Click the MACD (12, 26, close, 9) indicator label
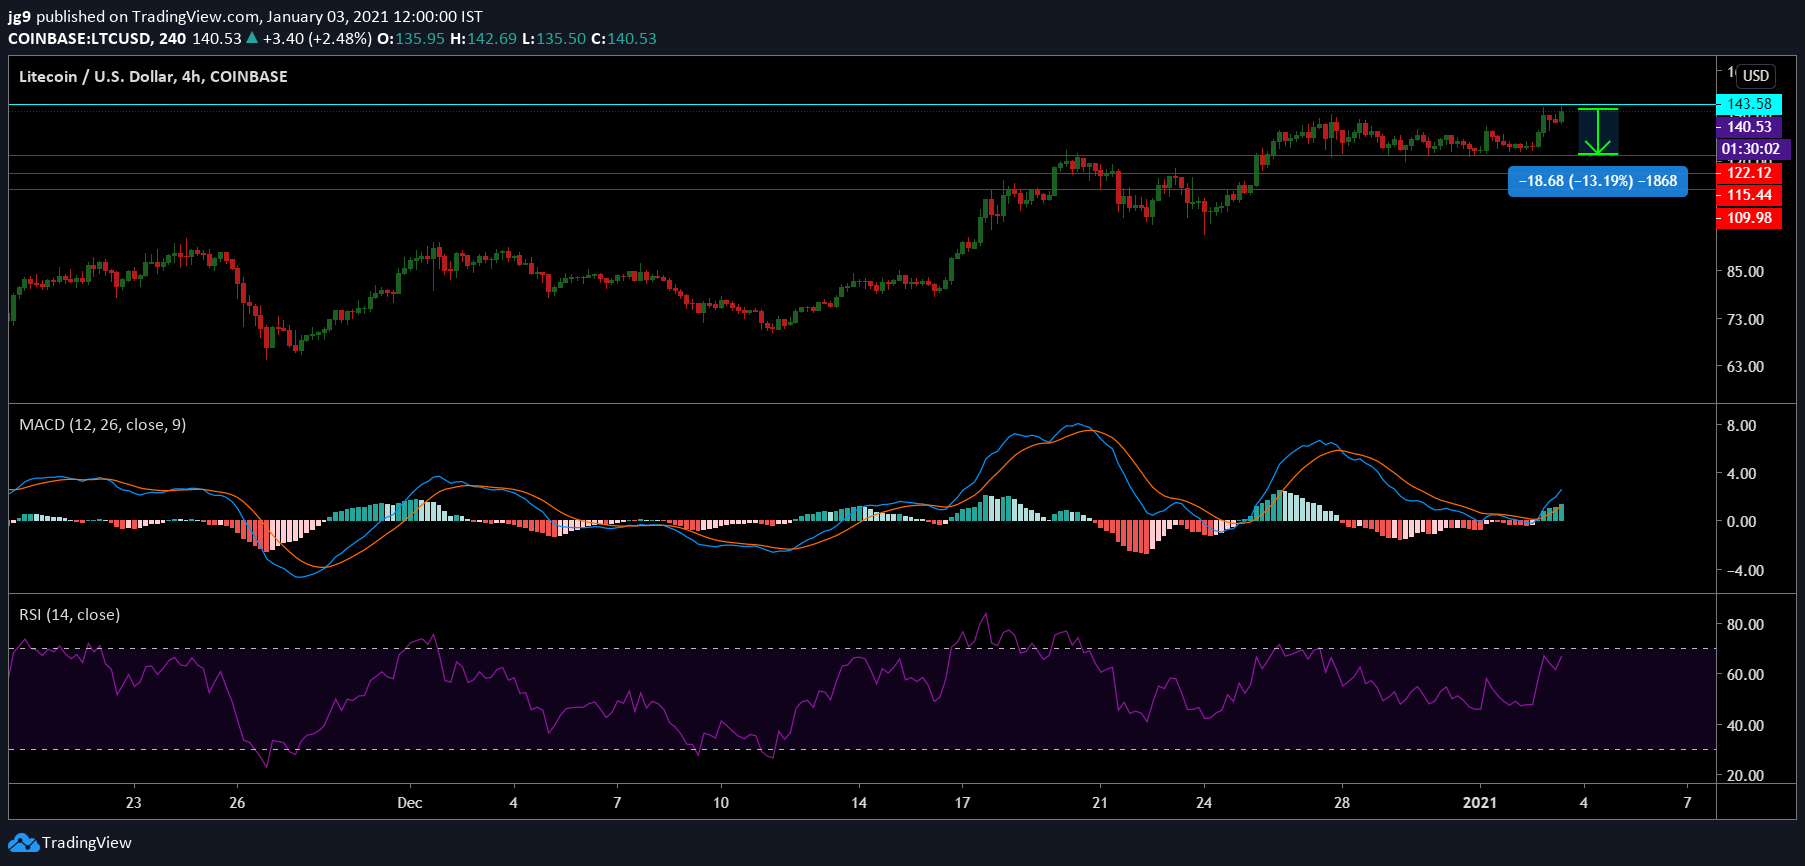This screenshot has height=866, width=1805. pyautogui.click(x=102, y=425)
